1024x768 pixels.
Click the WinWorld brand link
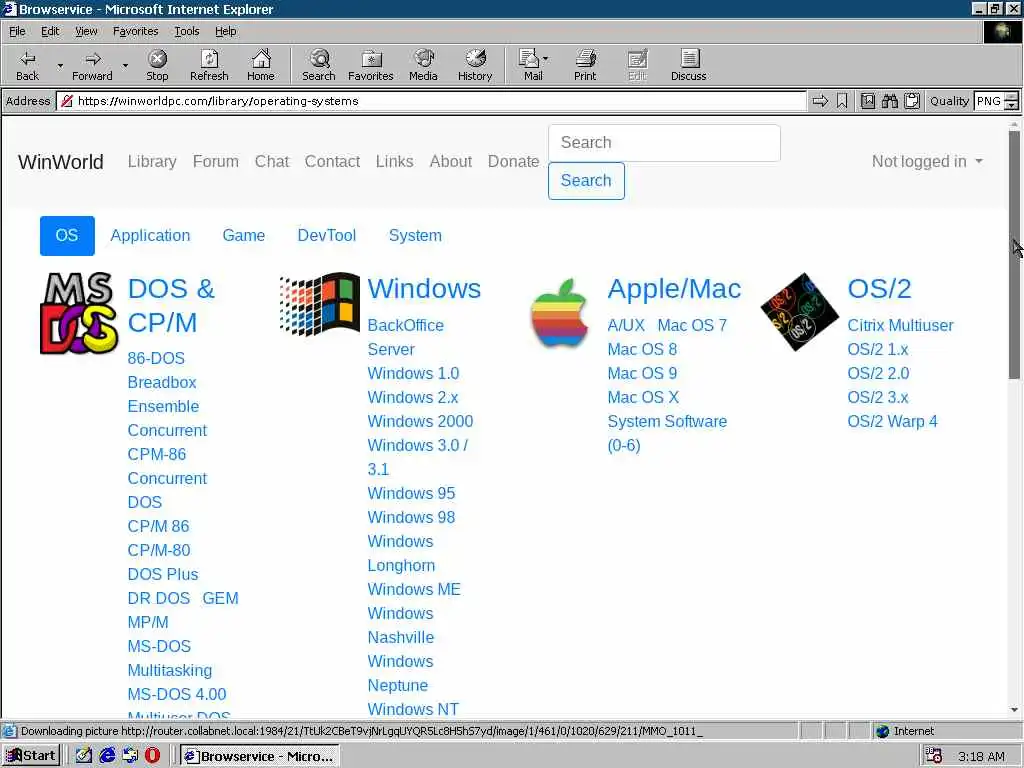(61, 162)
